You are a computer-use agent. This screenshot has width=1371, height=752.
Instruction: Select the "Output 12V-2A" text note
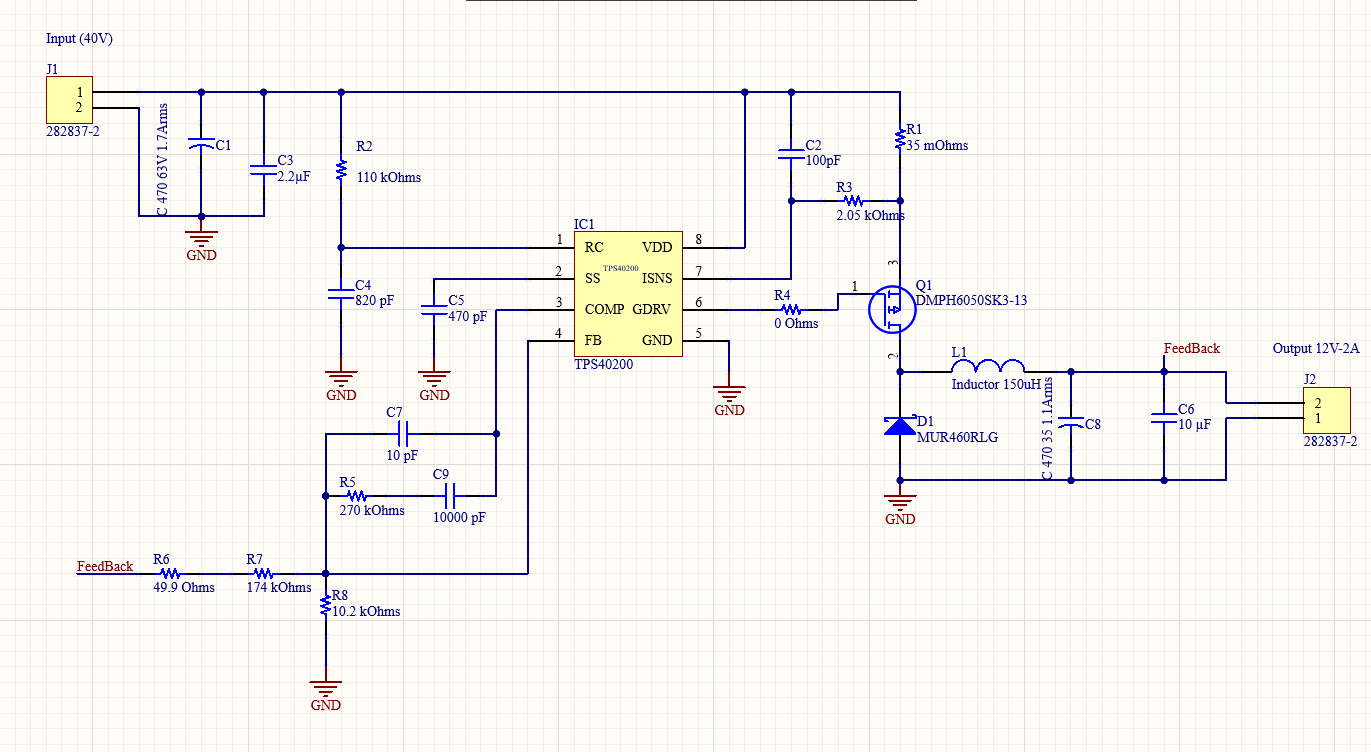pyautogui.click(x=1316, y=348)
